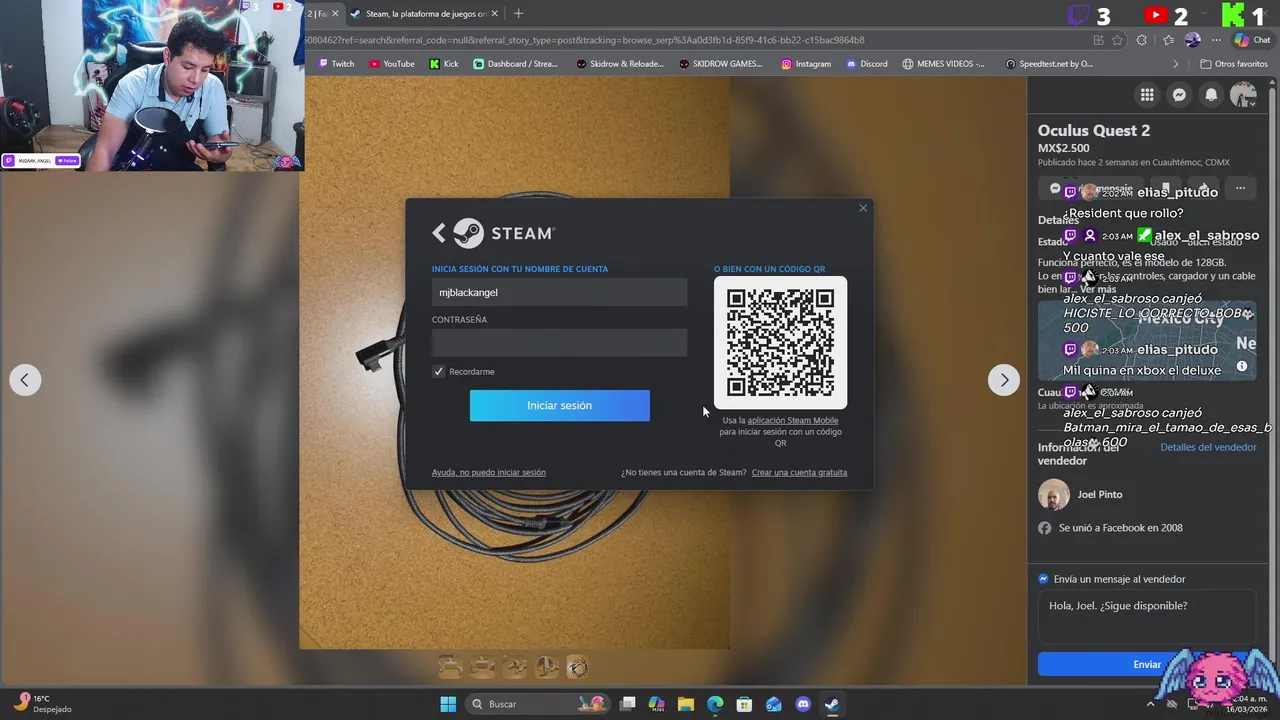Open Facebook notifications bell
1280x720 pixels.
pyautogui.click(x=1211, y=95)
